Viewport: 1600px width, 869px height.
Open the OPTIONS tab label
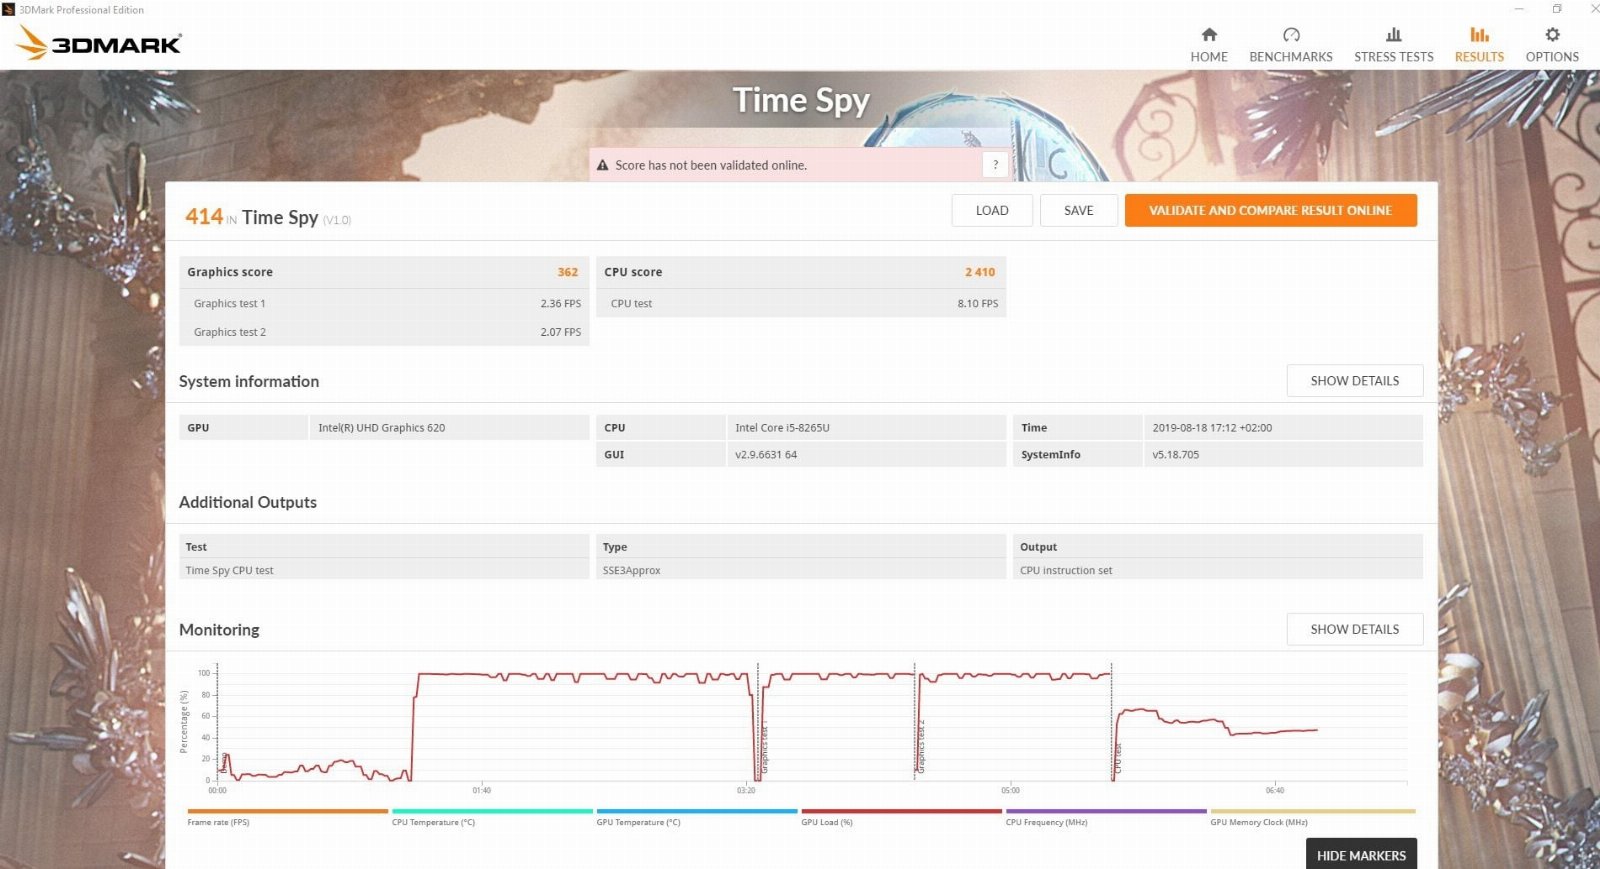point(1552,57)
